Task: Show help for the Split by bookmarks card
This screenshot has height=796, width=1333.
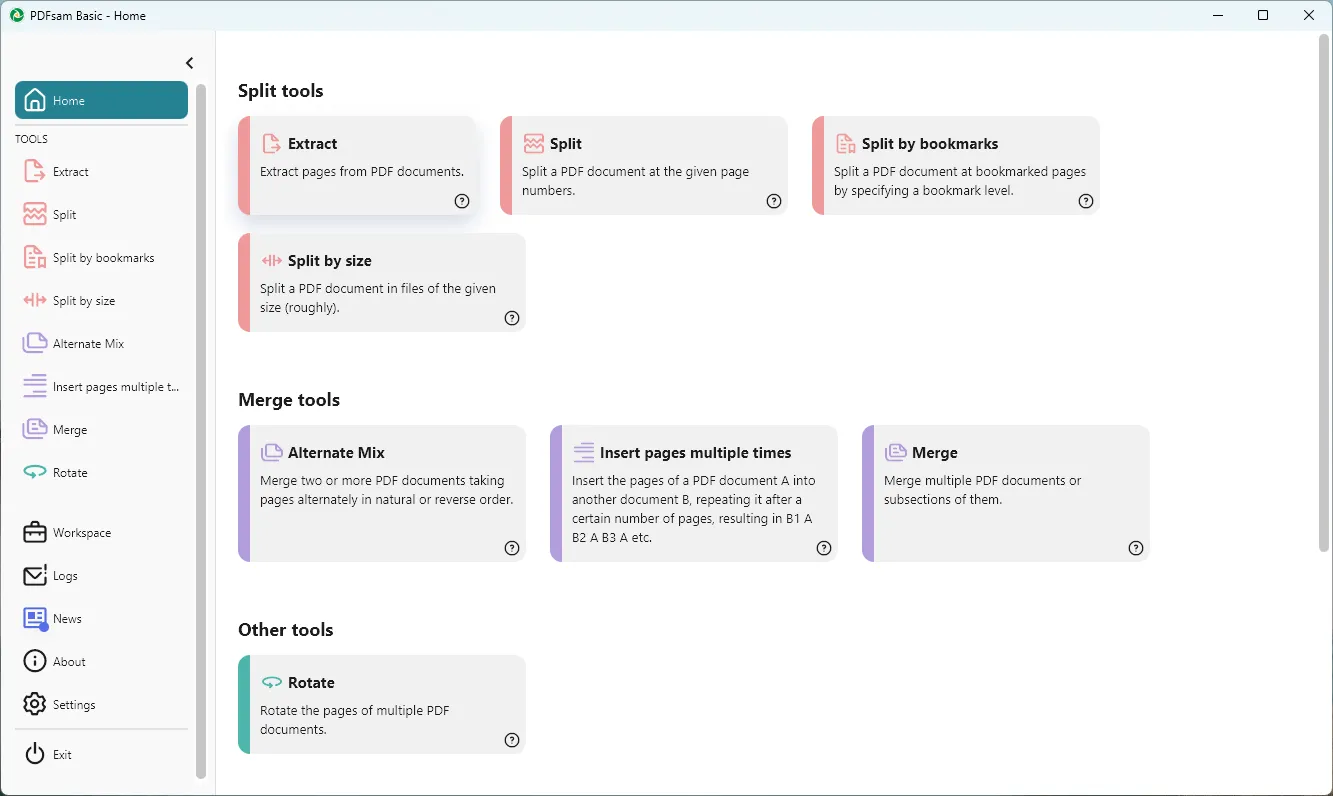Action: click(1086, 201)
